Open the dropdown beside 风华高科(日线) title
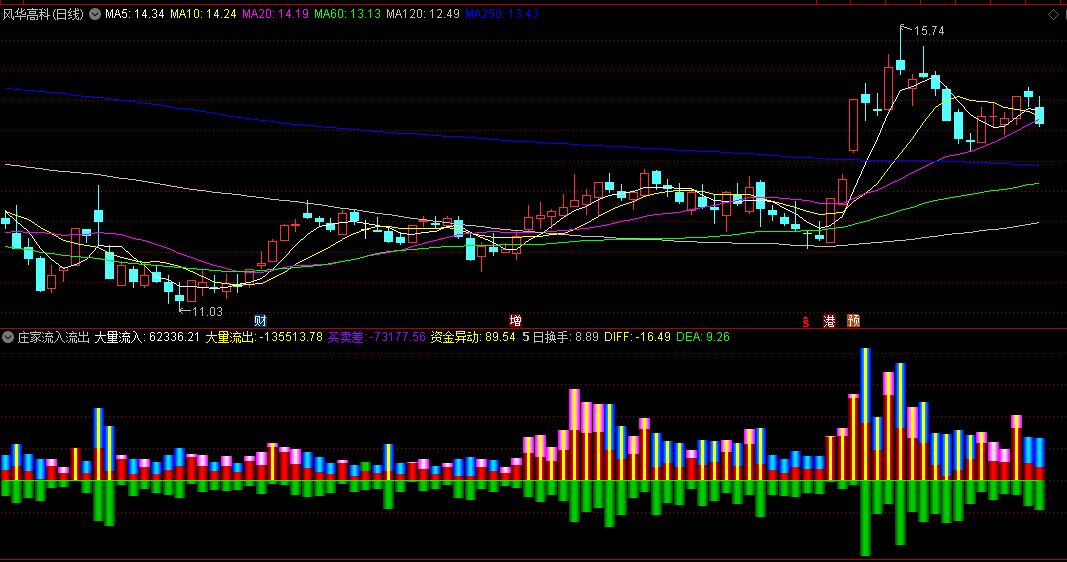The width and height of the screenshot is (1067, 562). [x=95, y=14]
